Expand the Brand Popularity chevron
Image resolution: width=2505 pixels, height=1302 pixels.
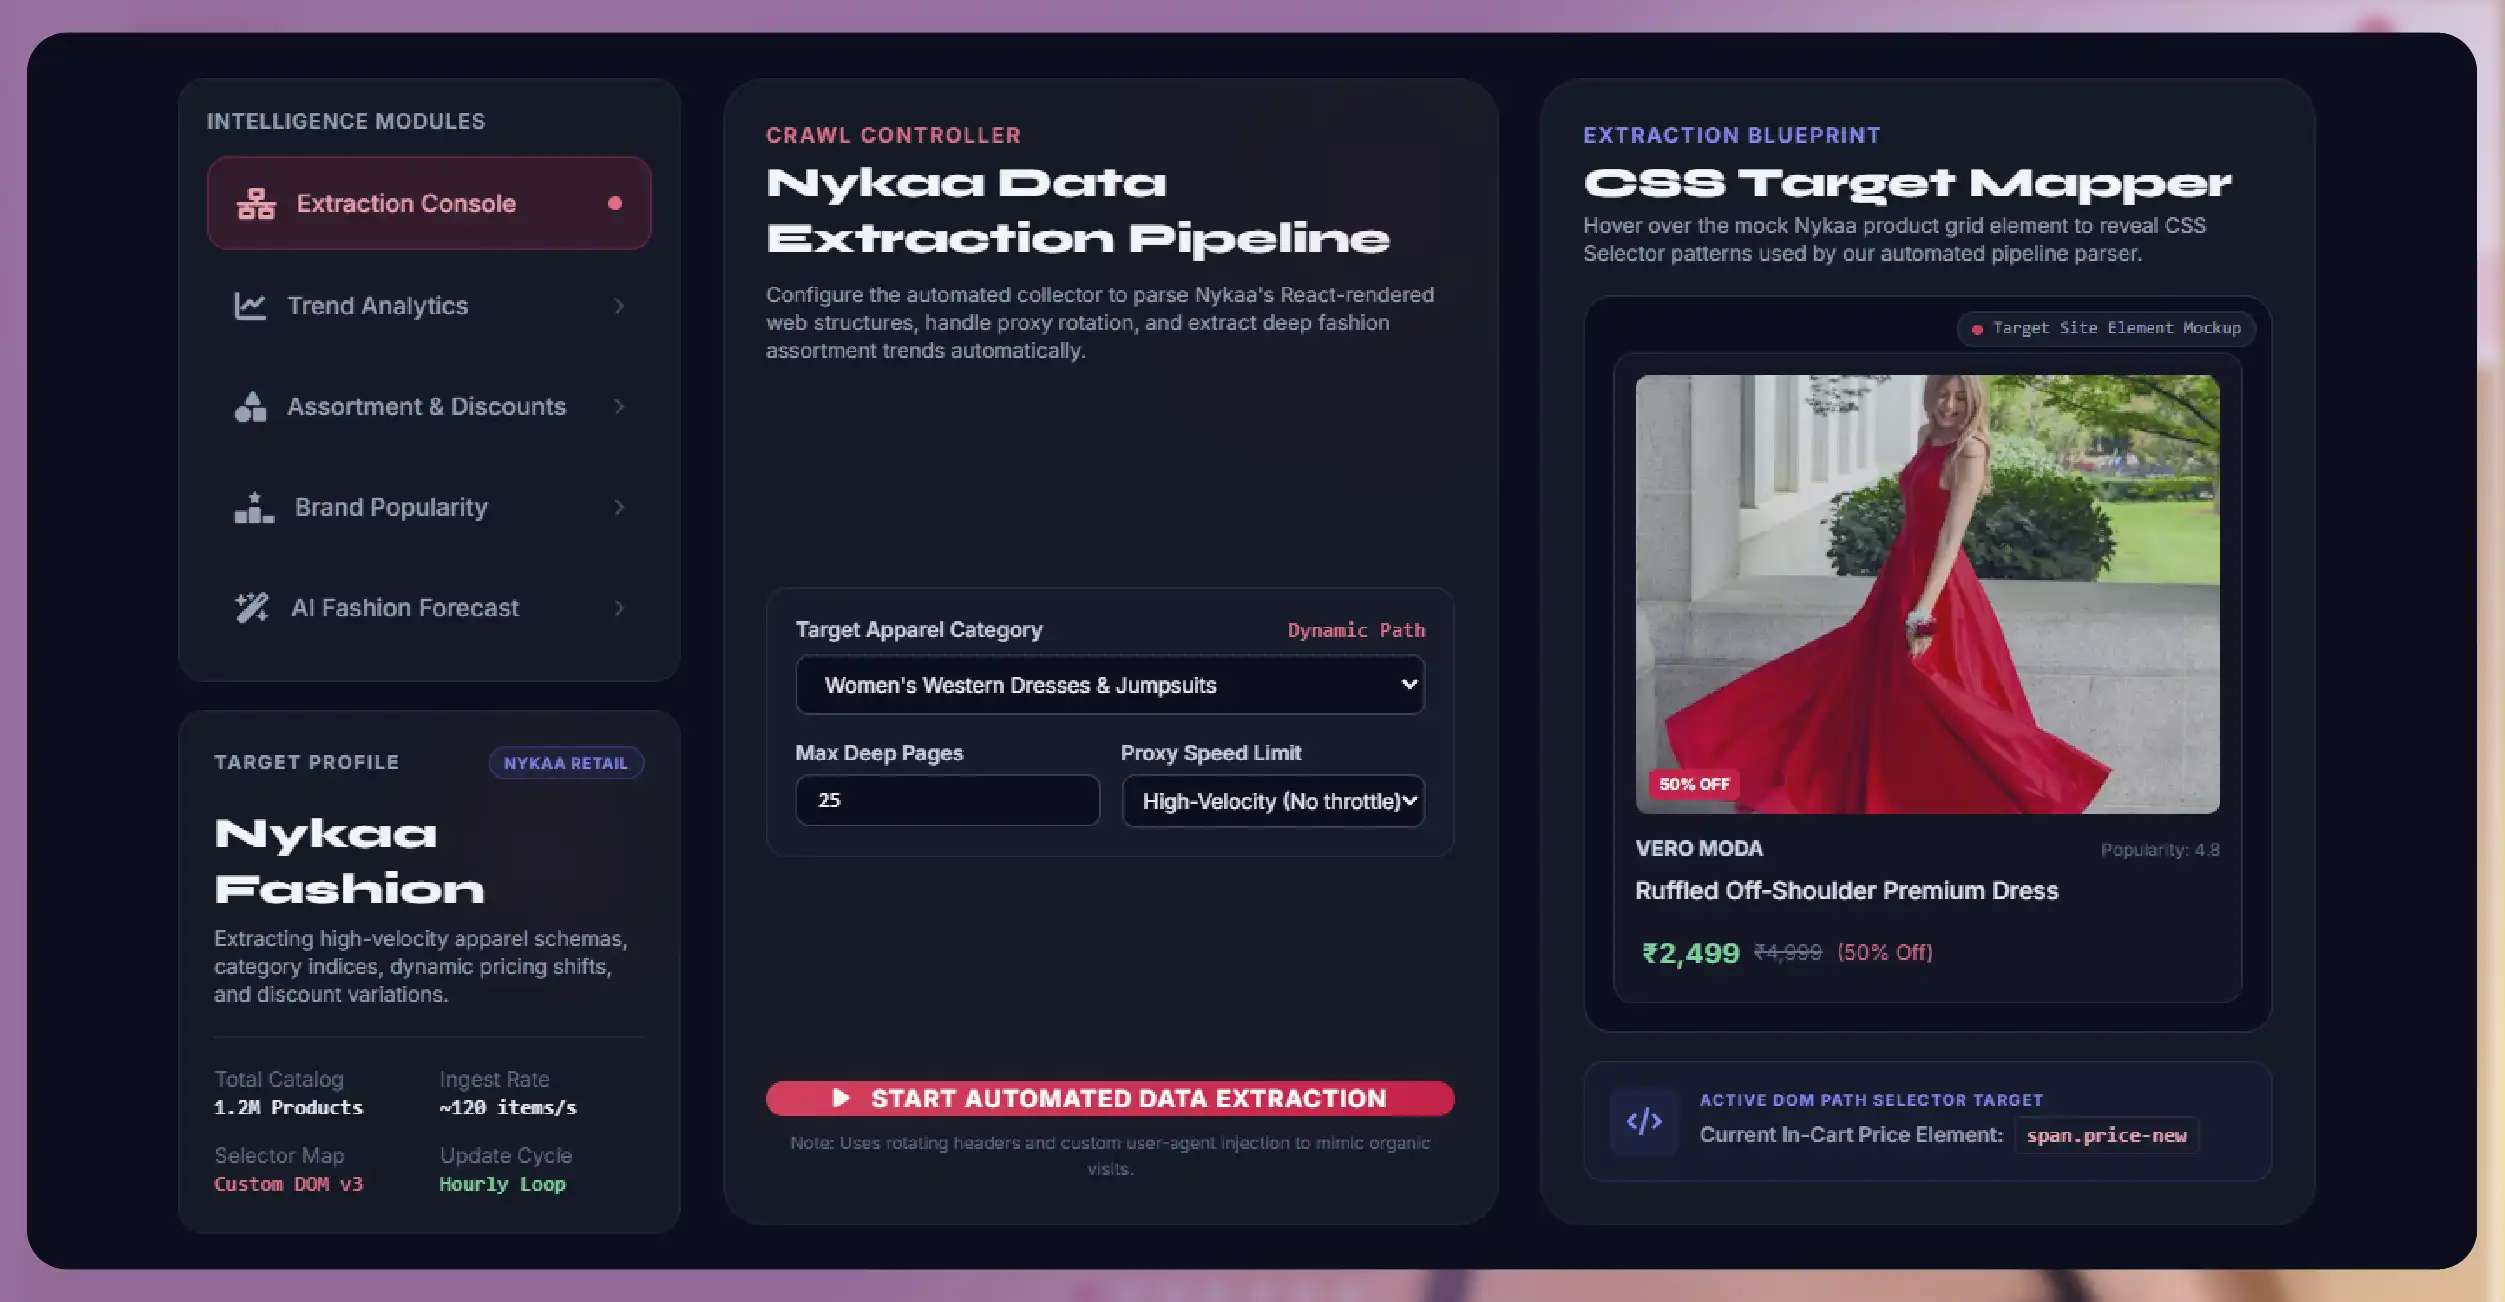tap(619, 508)
